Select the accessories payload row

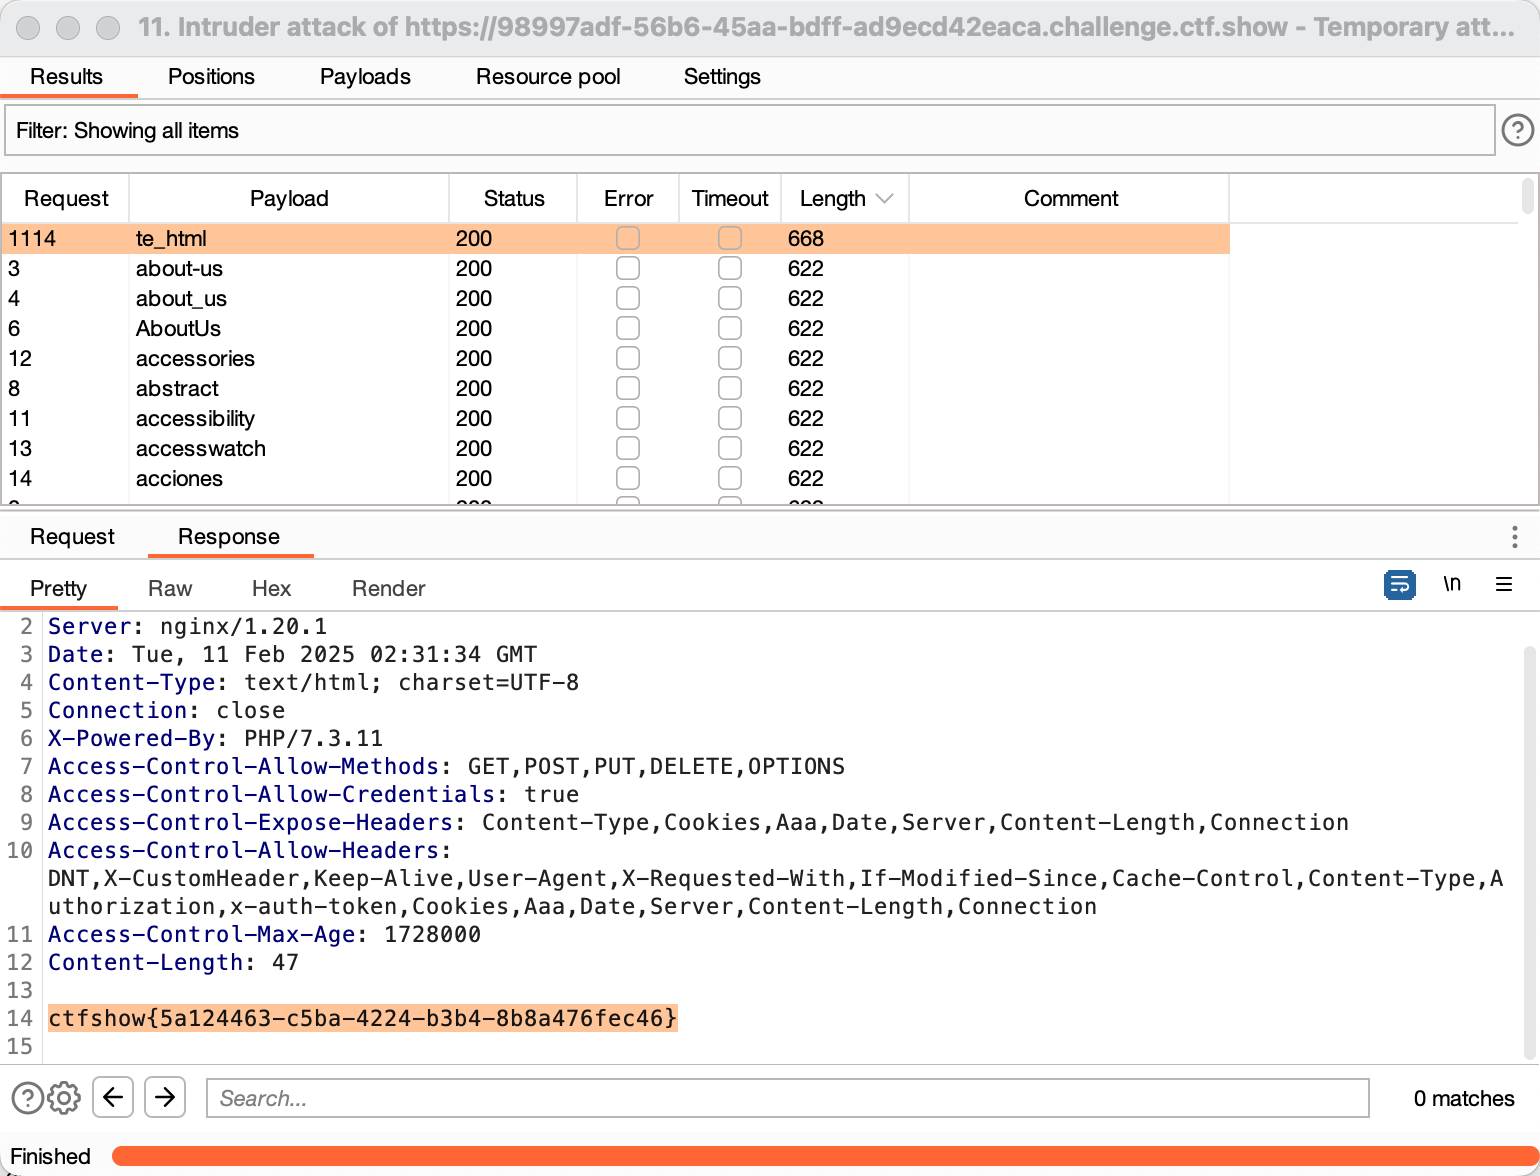pyautogui.click(x=616, y=358)
